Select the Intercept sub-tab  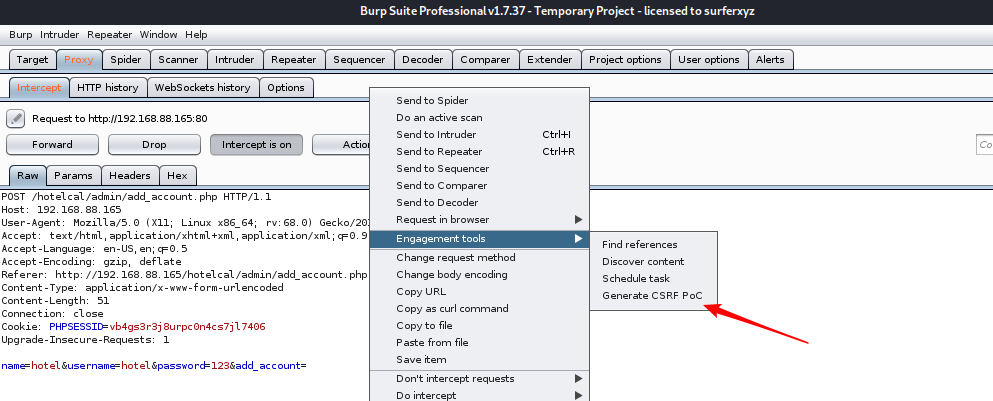pyautogui.click(x=39, y=87)
